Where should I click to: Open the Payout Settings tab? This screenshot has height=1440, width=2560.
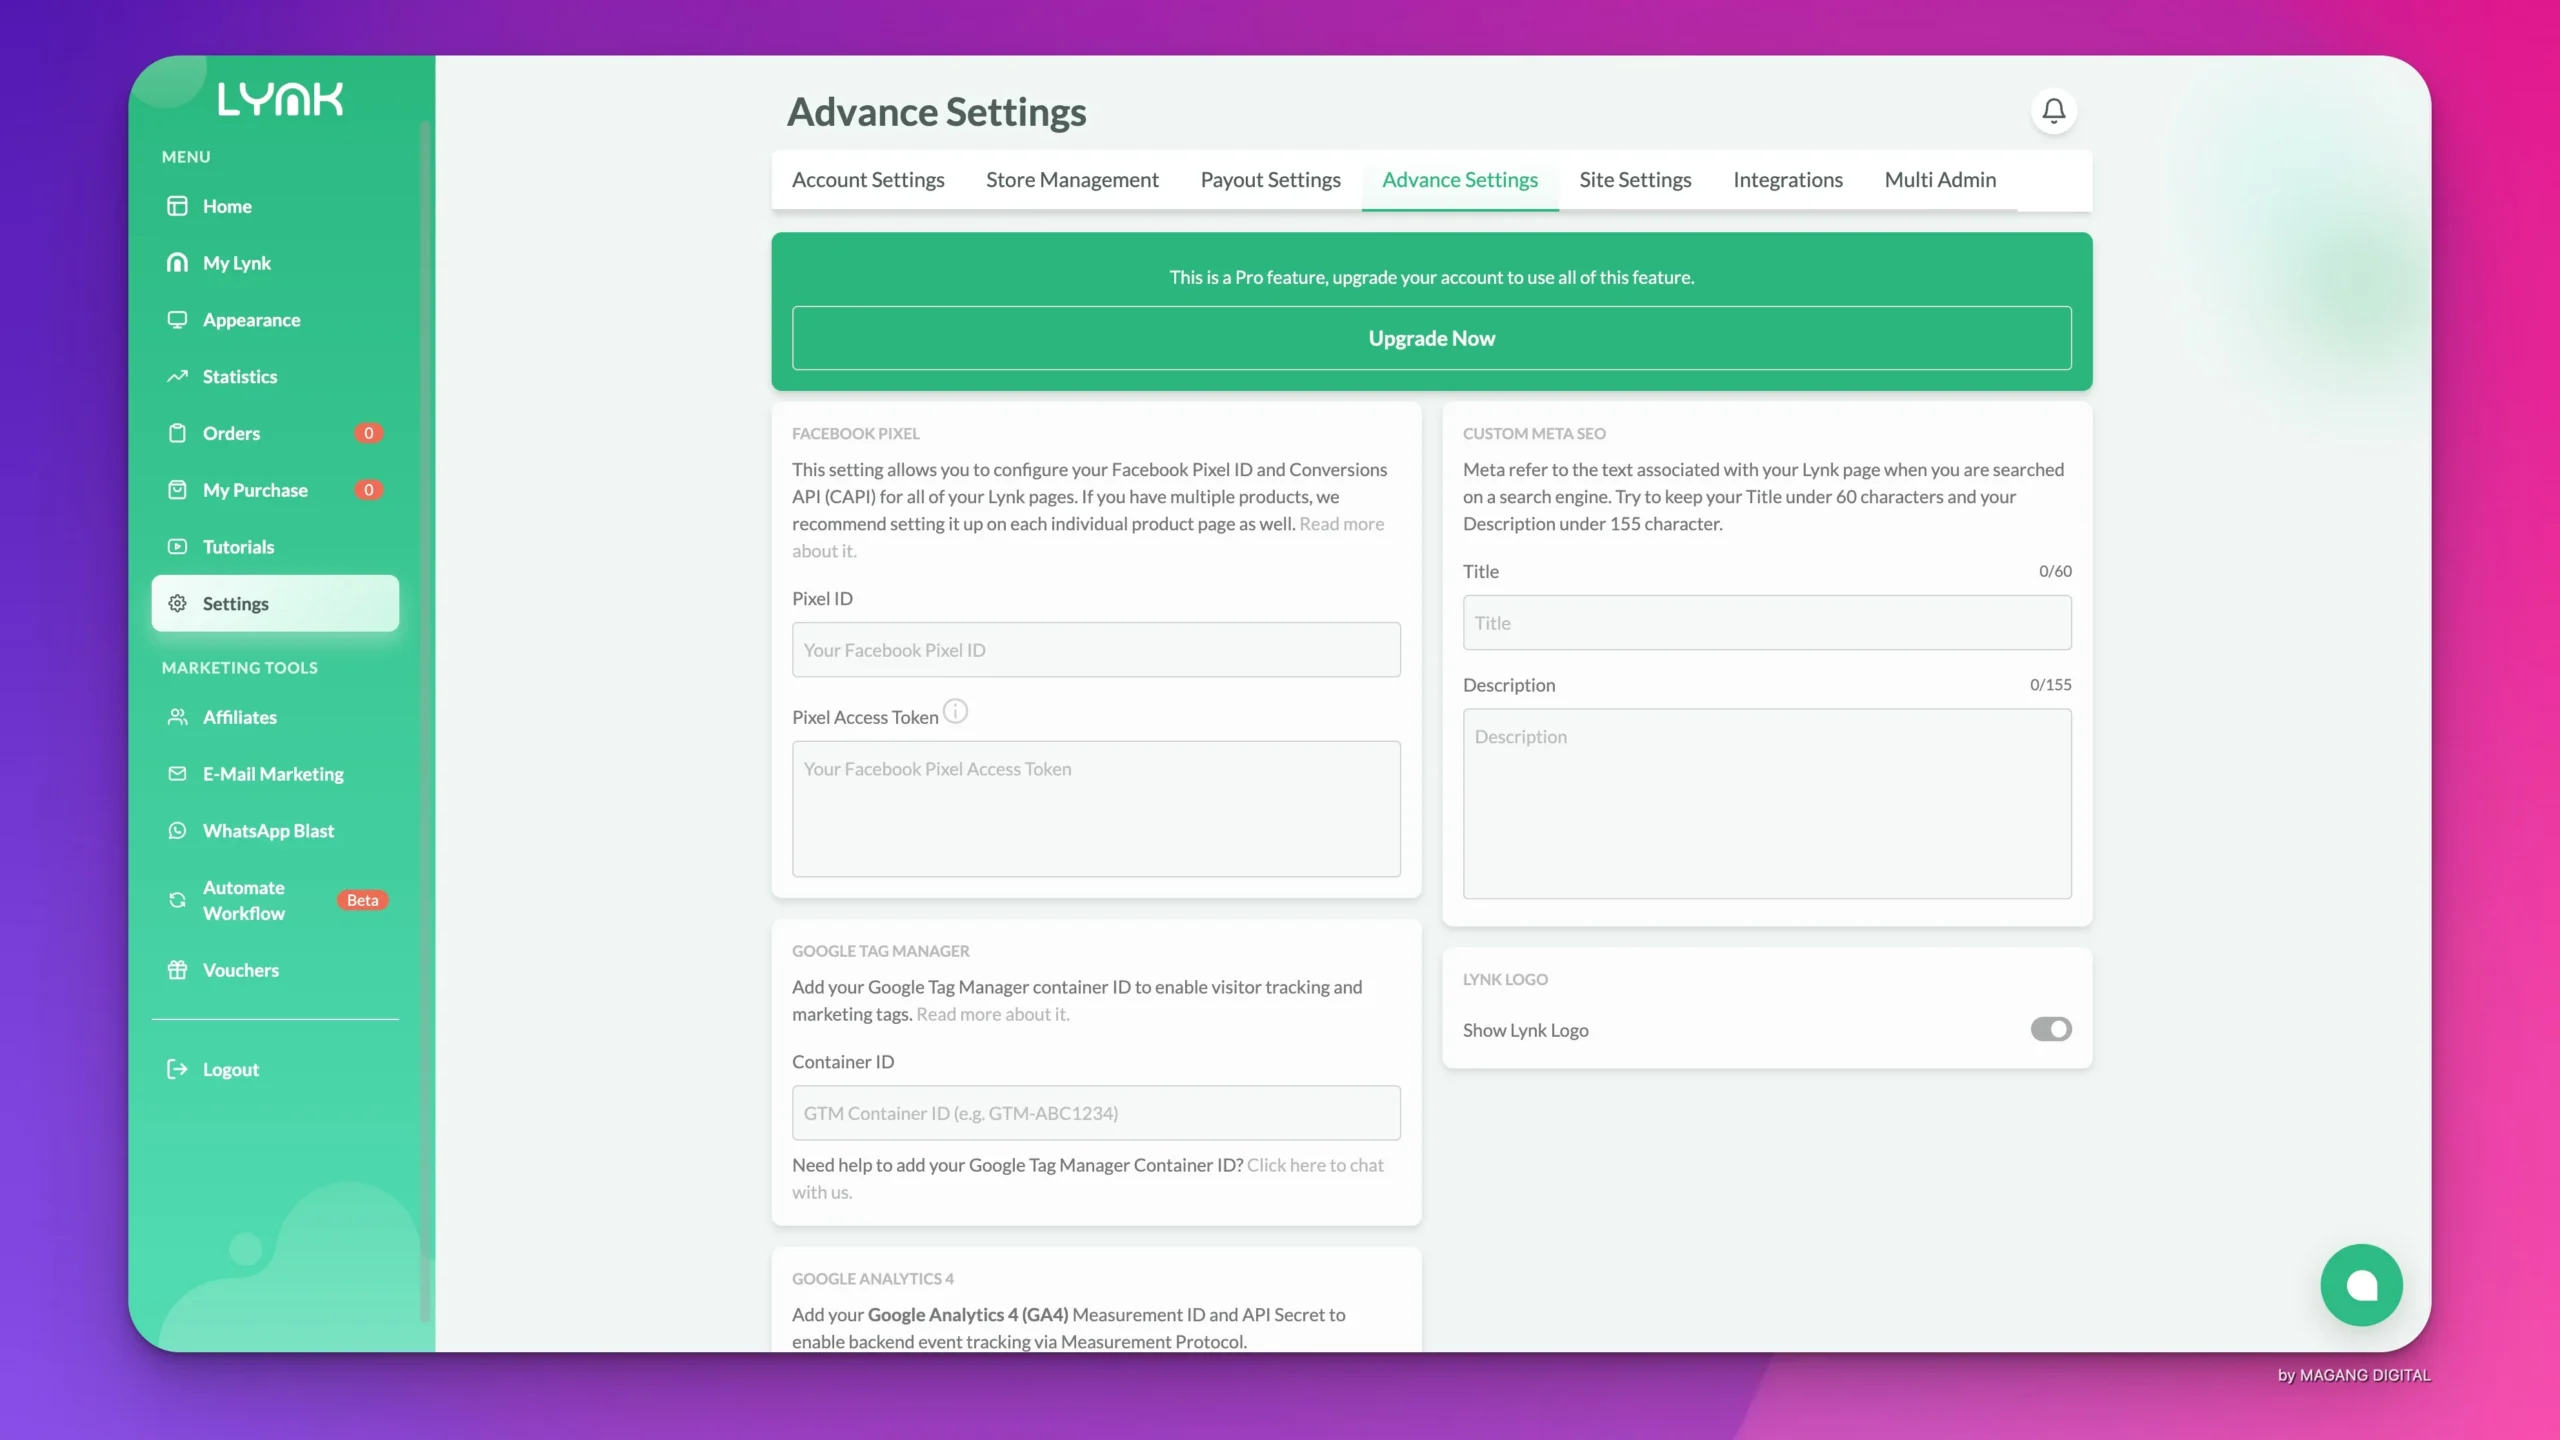(1270, 180)
